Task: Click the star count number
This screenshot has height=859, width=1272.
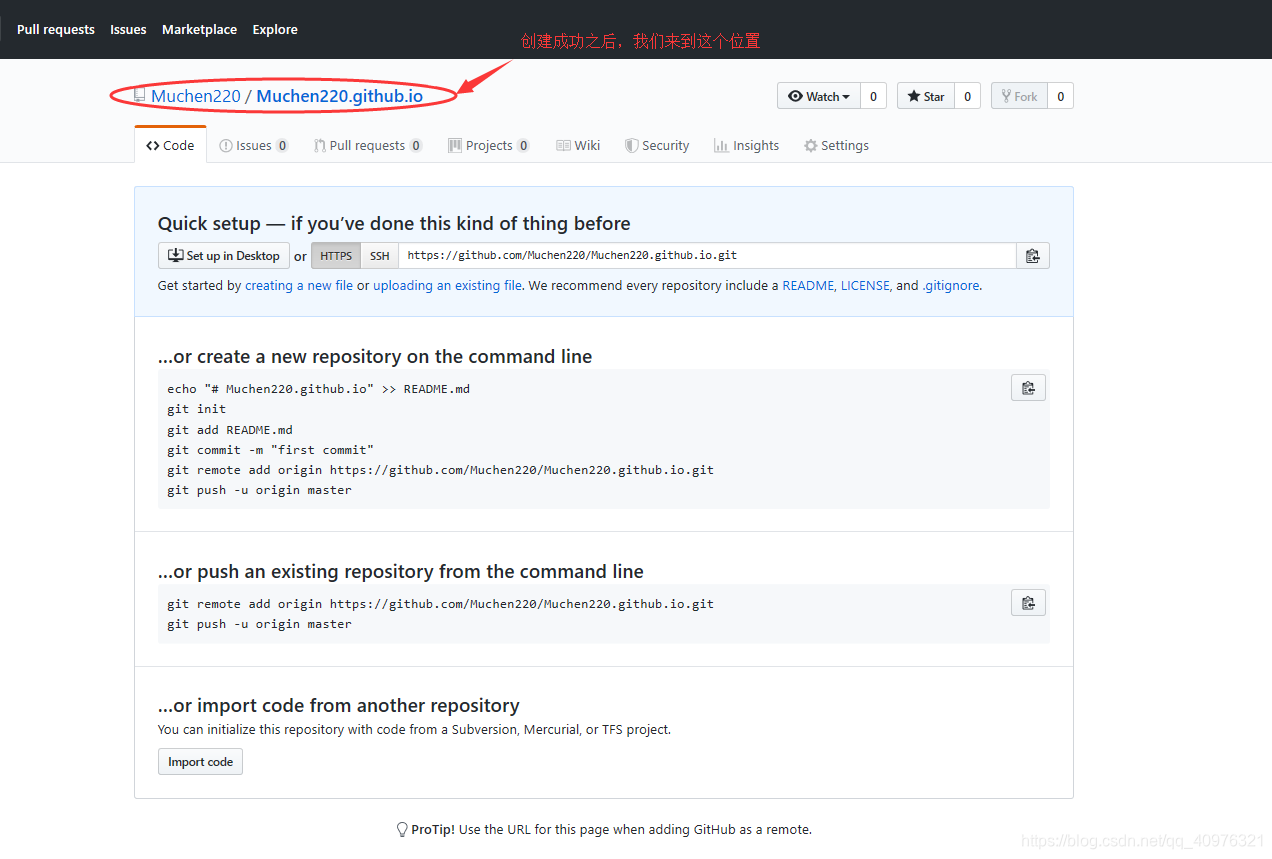Action: (x=967, y=96)
